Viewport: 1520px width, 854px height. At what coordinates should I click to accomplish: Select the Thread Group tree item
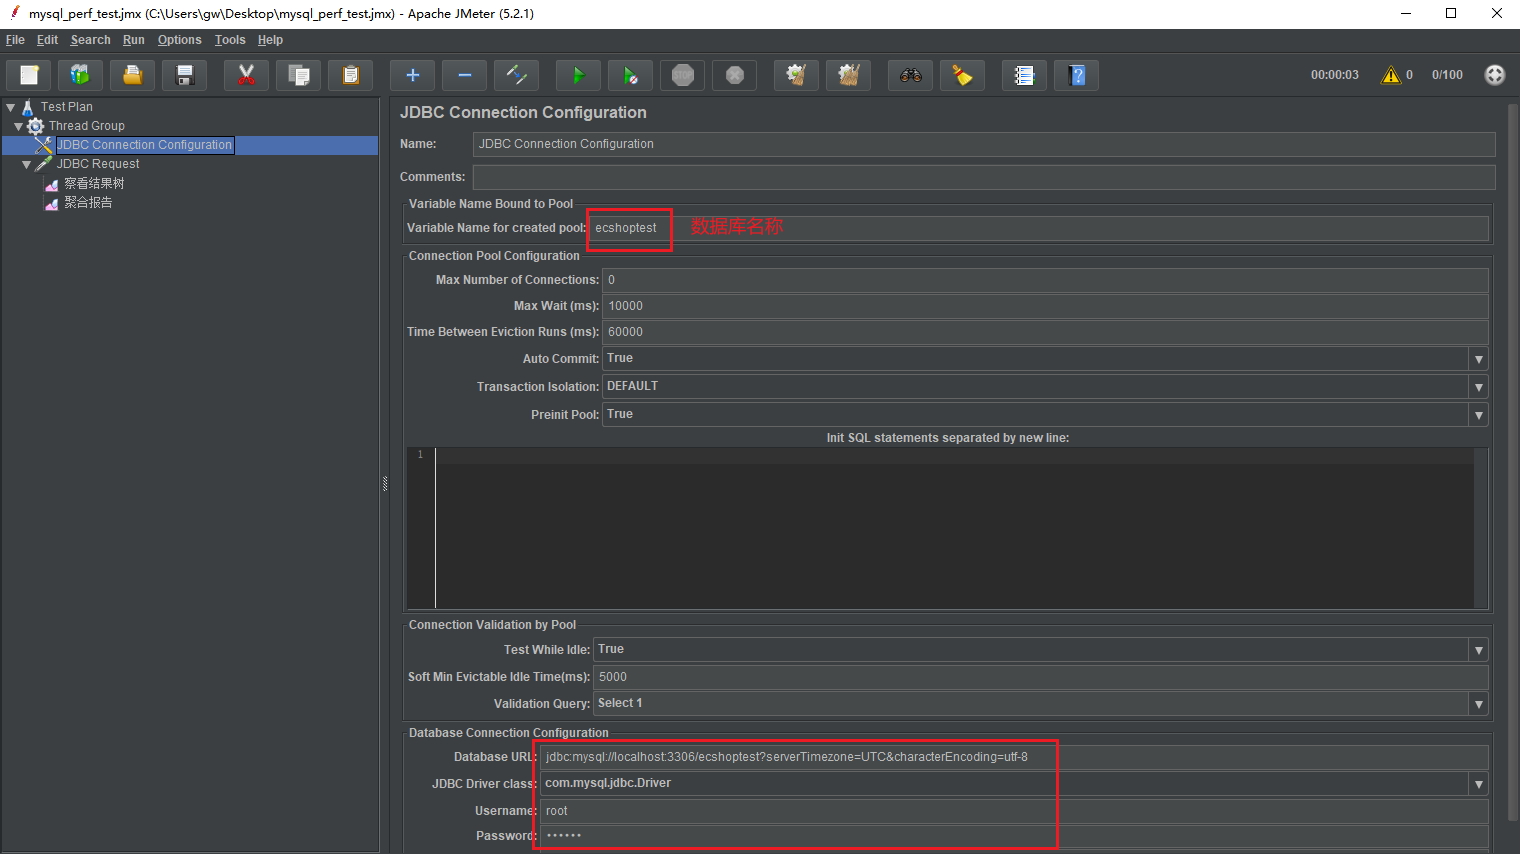87,126
